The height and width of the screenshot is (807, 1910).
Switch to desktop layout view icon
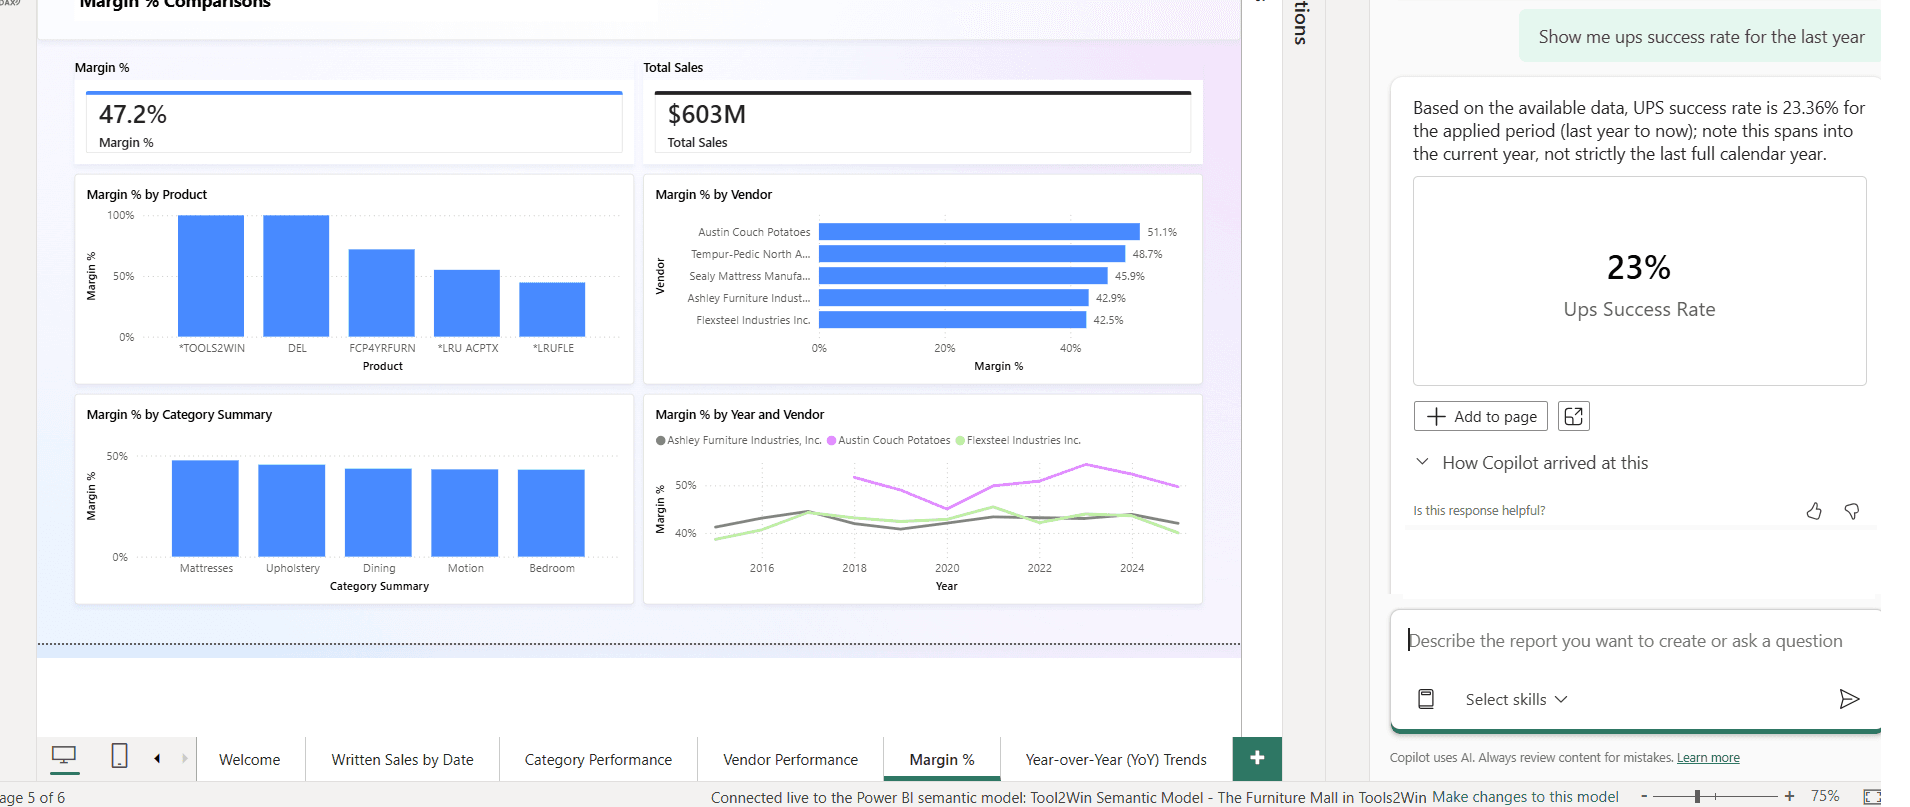[64, 757]
